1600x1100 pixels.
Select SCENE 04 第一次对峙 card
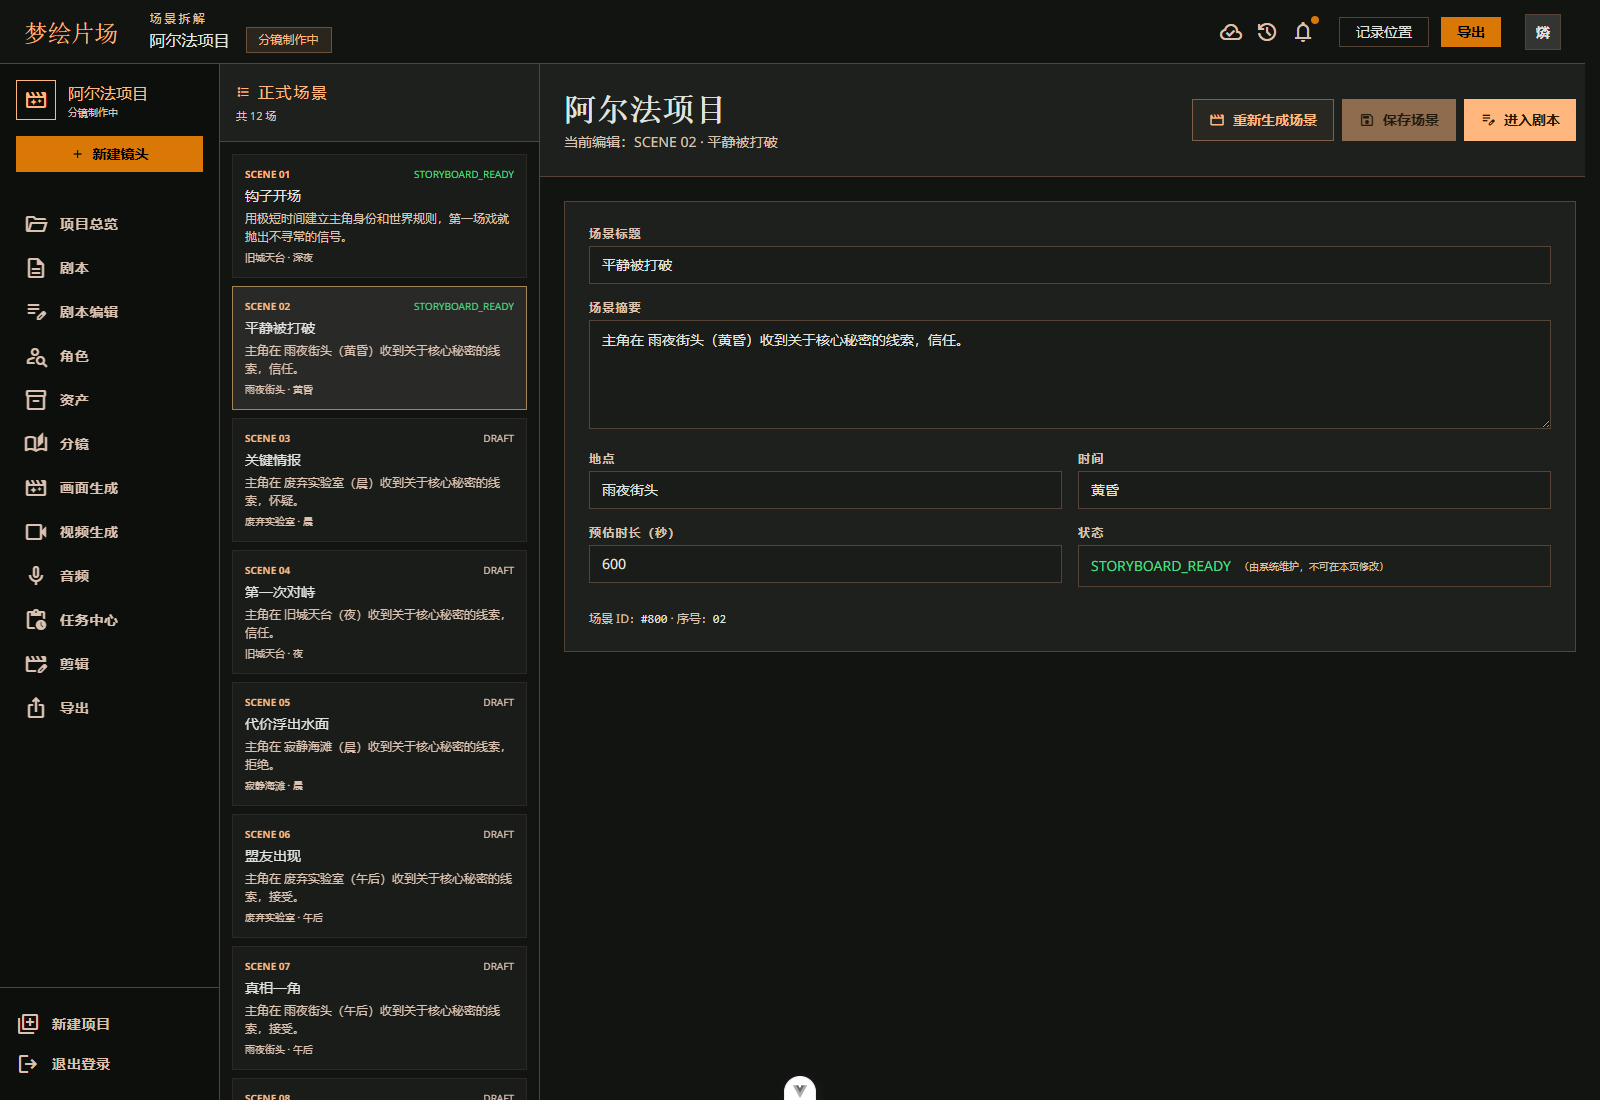[x=379, y=612]
